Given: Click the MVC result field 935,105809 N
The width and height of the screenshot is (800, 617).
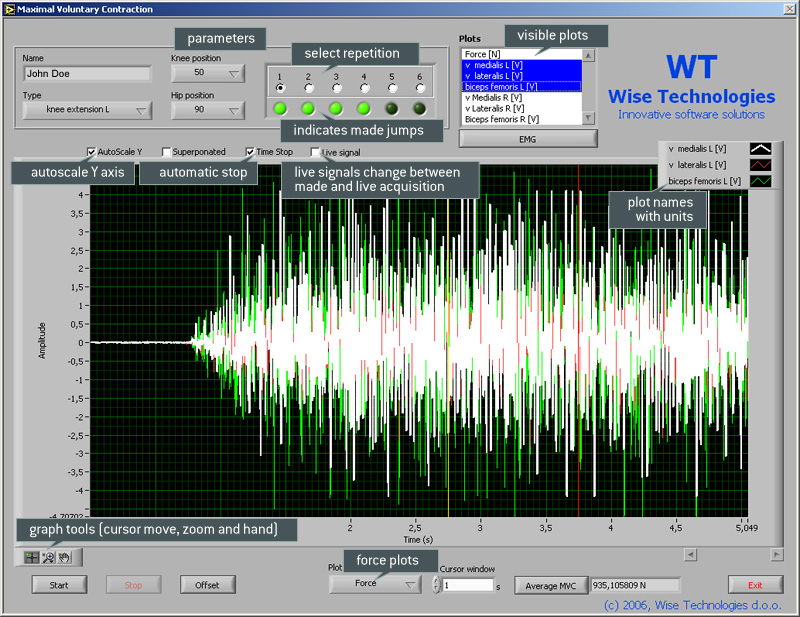Looking at the screenshot, I should coord(635,585).
